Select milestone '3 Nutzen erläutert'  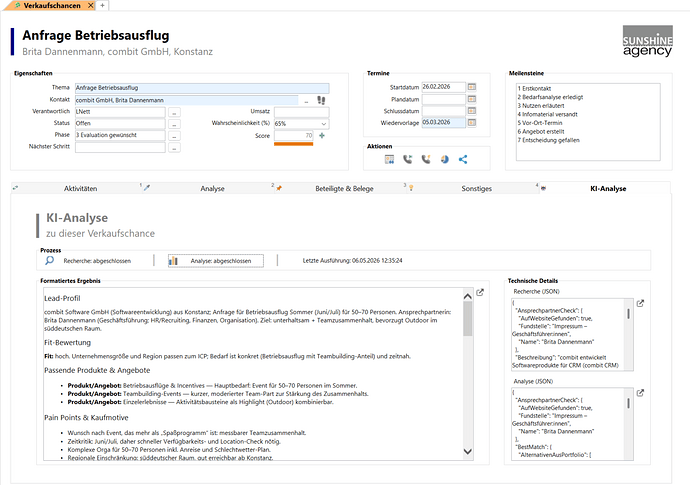click(x=541, y=106)
